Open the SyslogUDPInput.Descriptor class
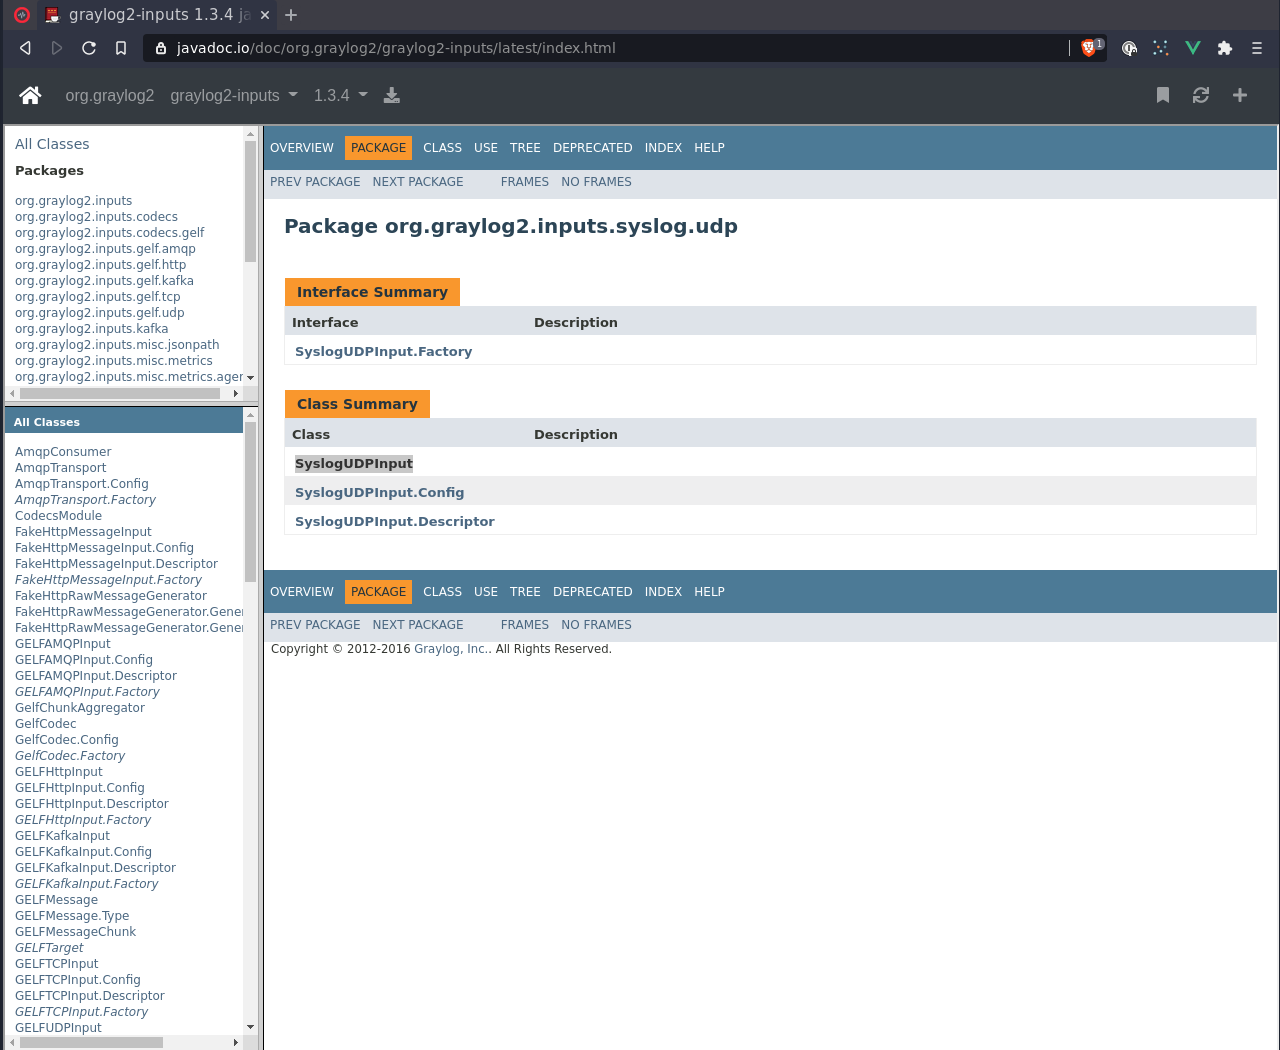 395,522
